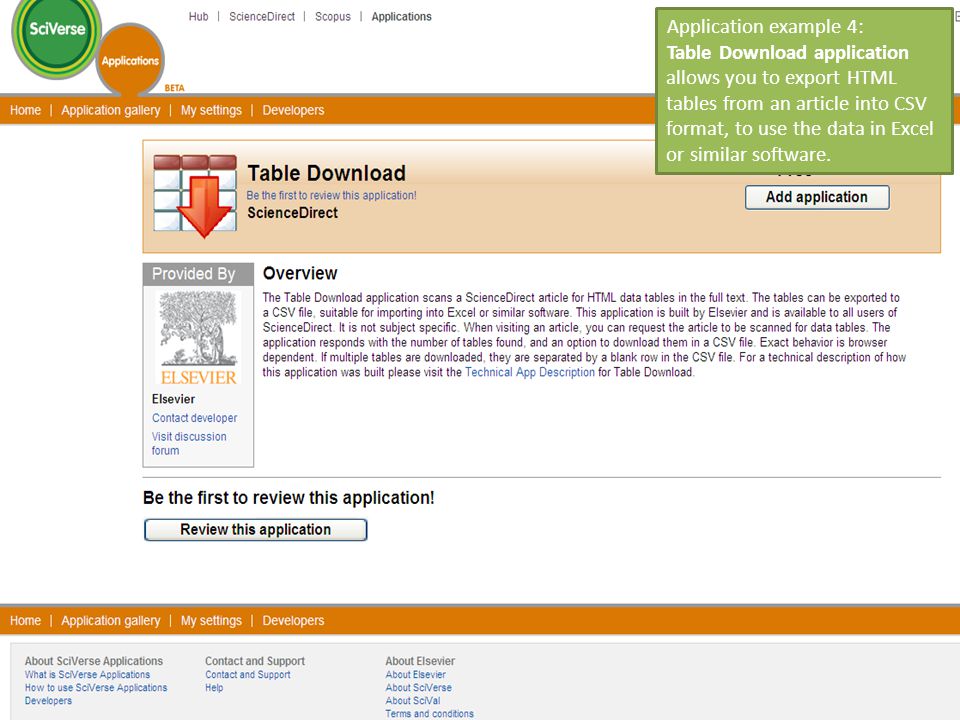Screen dimensions: 960x720
Task: Open Developers in bottom orange menu
Action: click(293, 620)
